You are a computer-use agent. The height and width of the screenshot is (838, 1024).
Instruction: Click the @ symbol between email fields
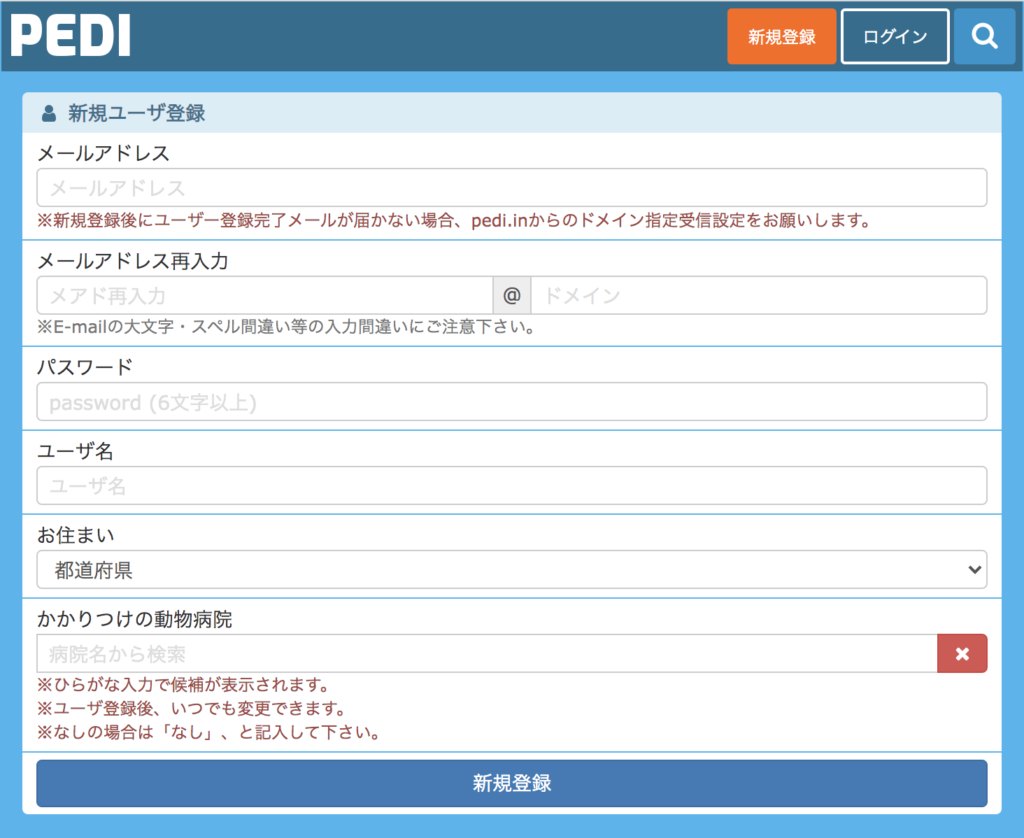(511, 296)
